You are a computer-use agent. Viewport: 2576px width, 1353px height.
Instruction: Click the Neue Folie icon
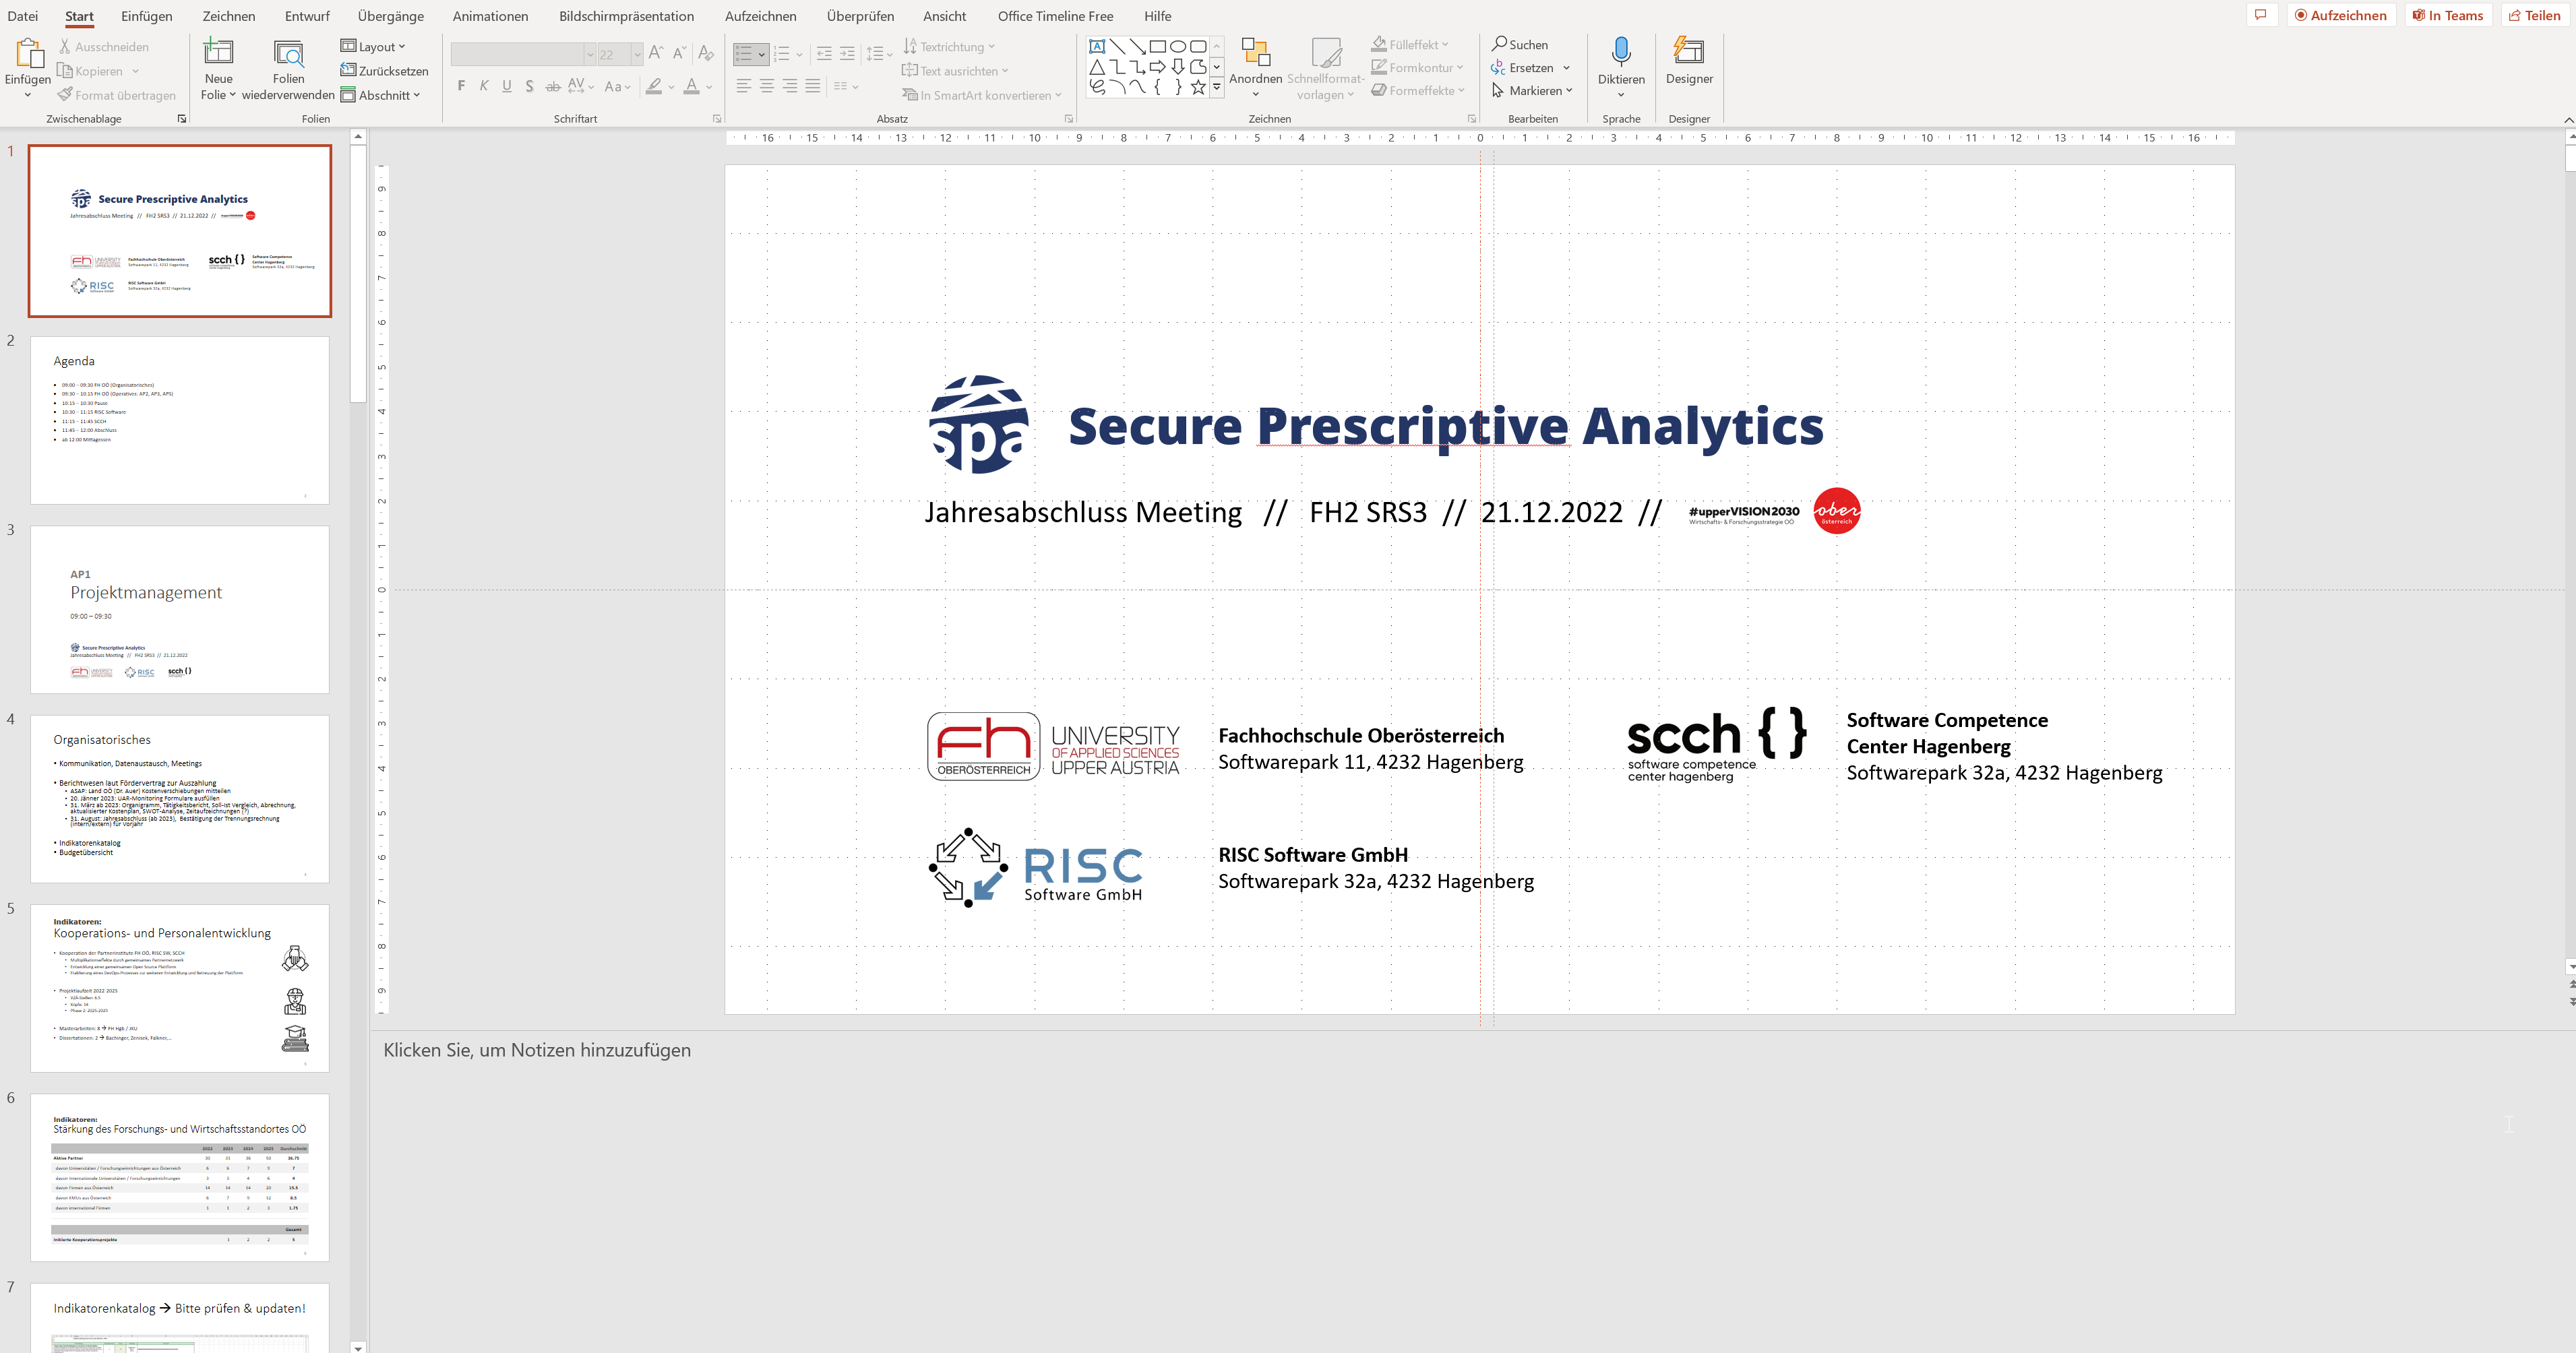[x=218, y=52]
